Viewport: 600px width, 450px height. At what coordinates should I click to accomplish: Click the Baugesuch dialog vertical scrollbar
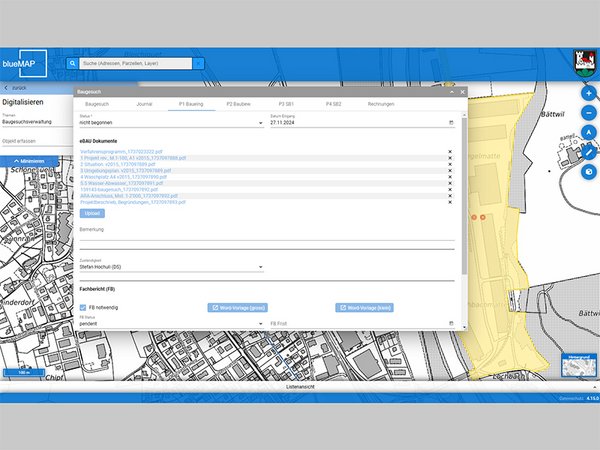coord(465,196)
